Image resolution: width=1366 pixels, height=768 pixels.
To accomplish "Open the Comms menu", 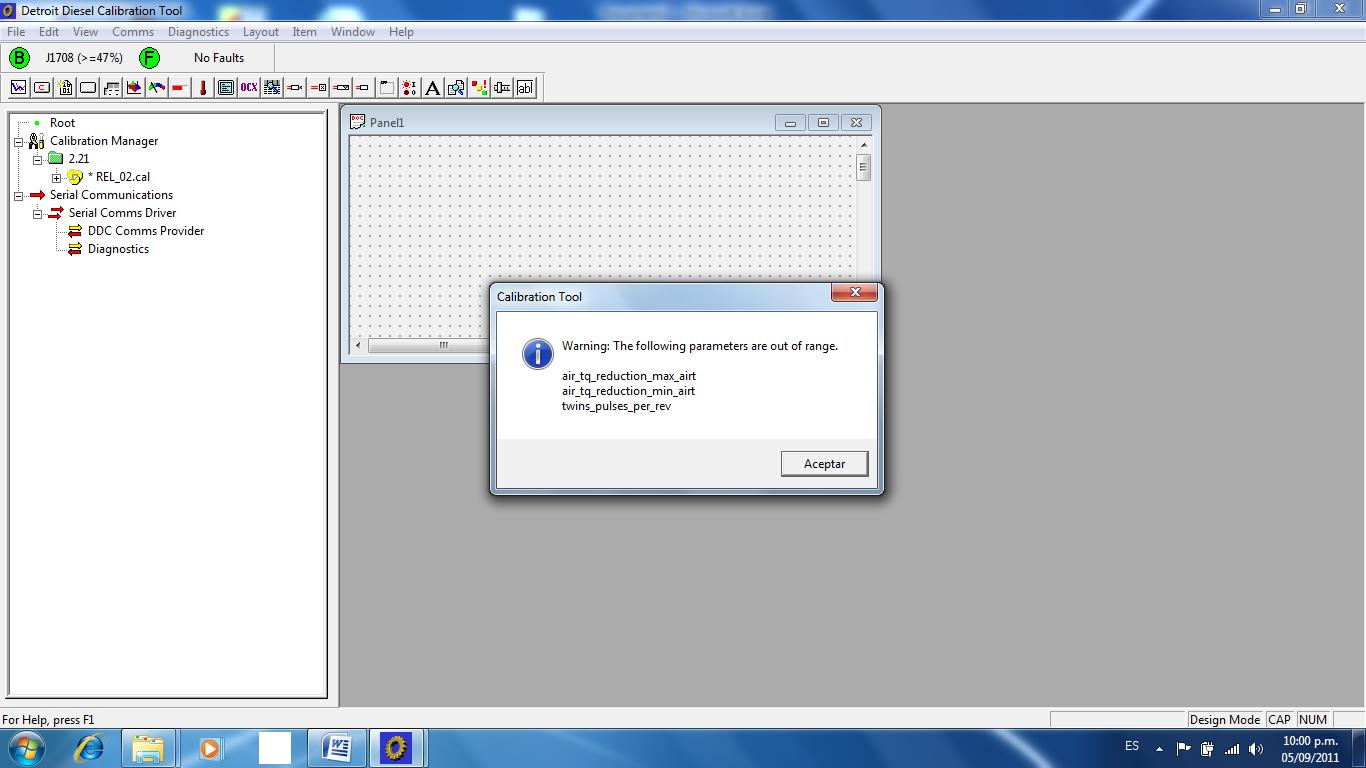I will point(133,32).
